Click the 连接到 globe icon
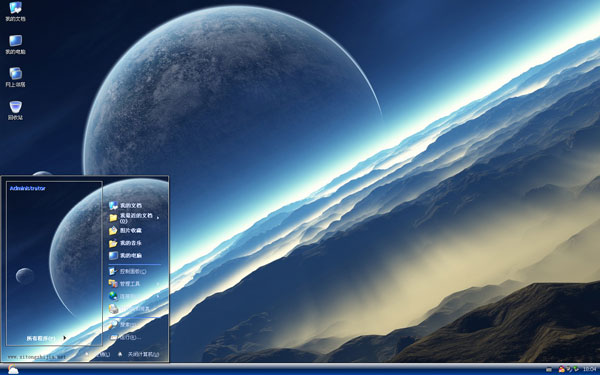Image resolution: width=600 pixels, height=375 pixels. (113, 296)
